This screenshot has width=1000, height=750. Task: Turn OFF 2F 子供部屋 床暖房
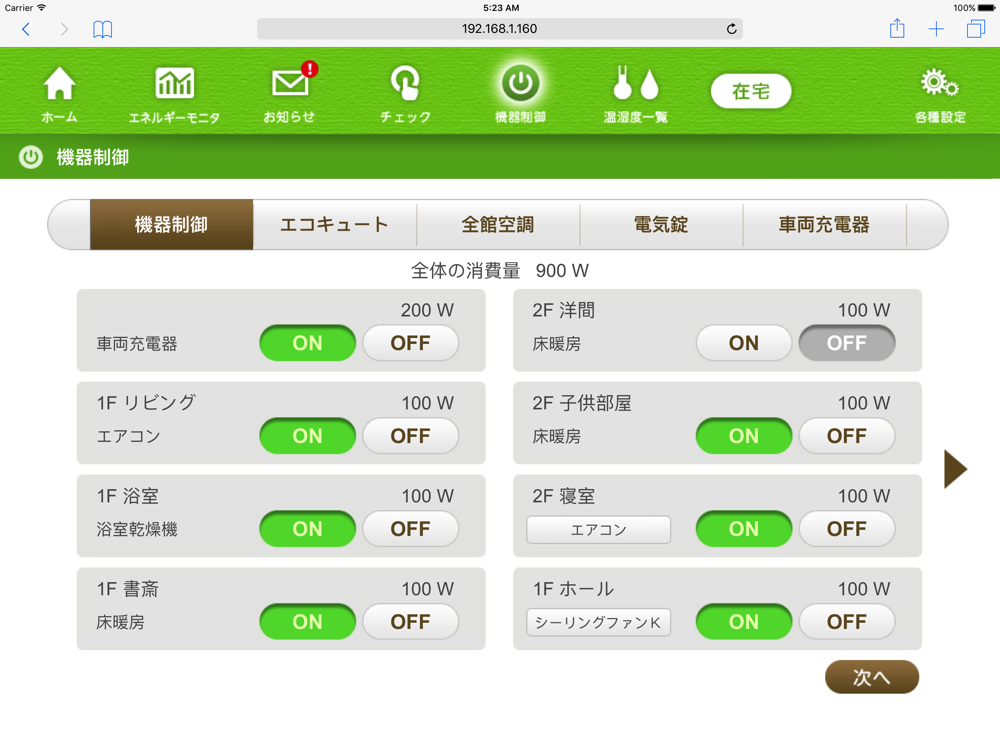click(847, 436)
